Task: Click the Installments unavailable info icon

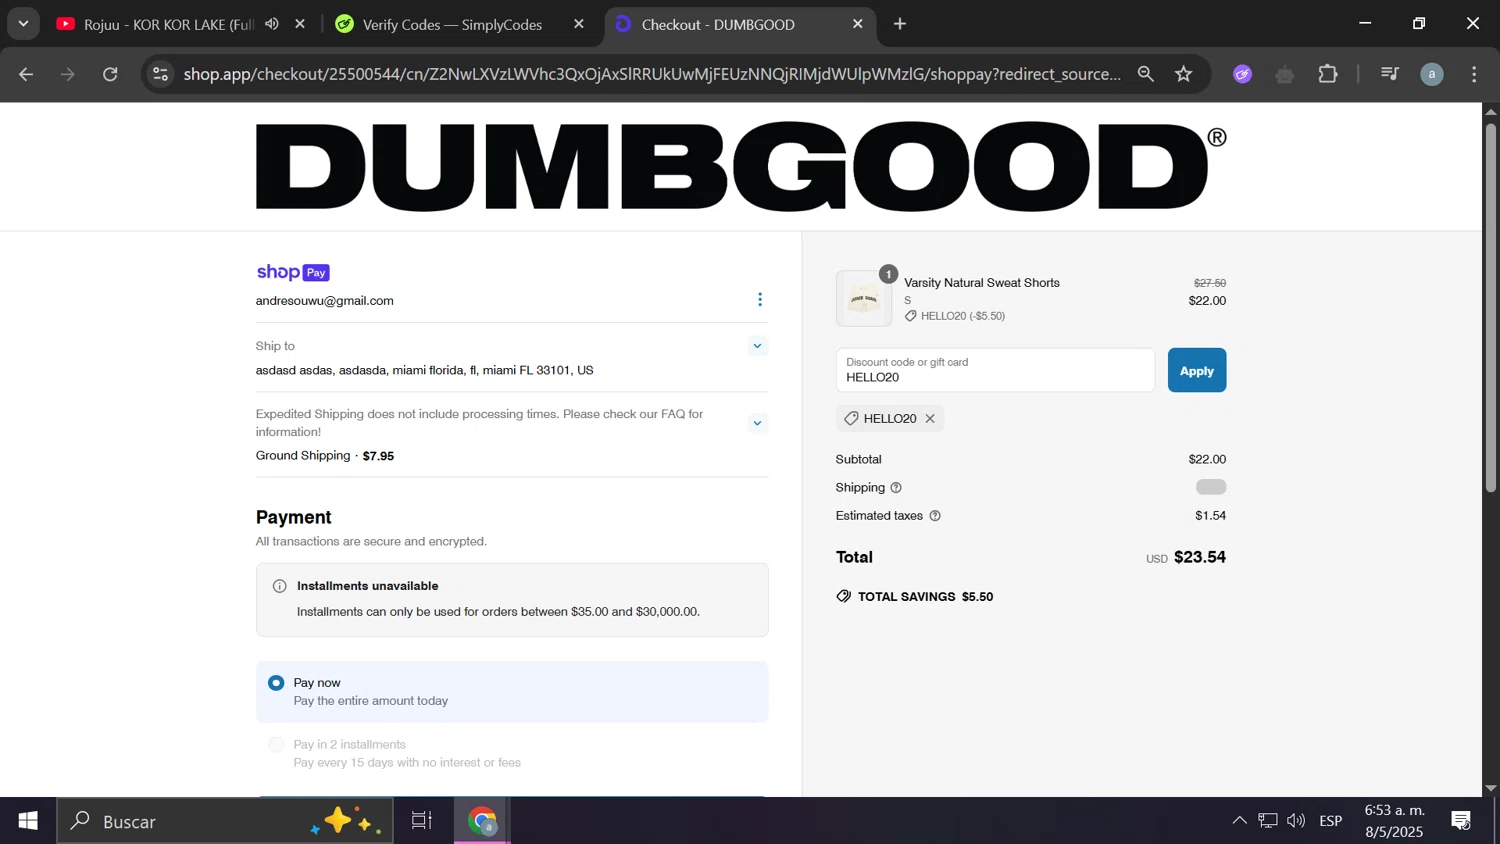Action: [x=280, y=586]
